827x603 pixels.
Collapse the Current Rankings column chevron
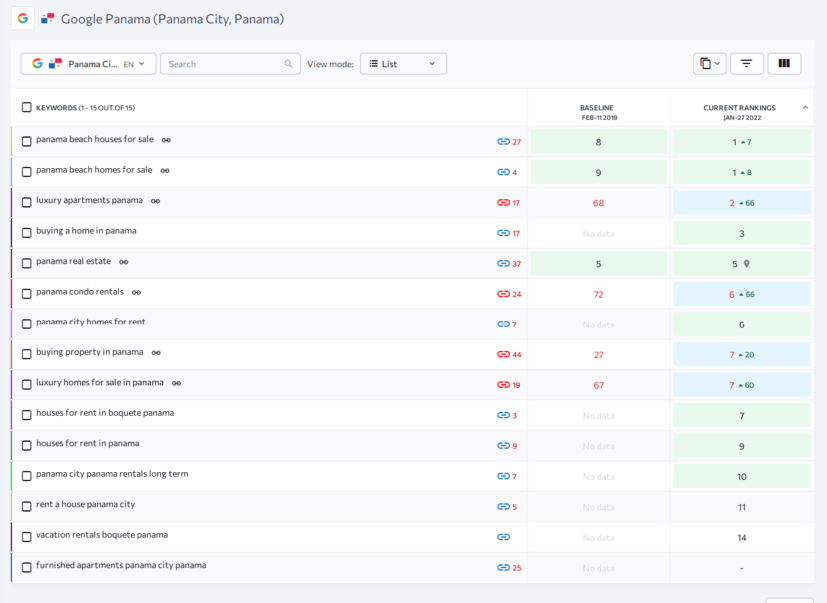805,108
